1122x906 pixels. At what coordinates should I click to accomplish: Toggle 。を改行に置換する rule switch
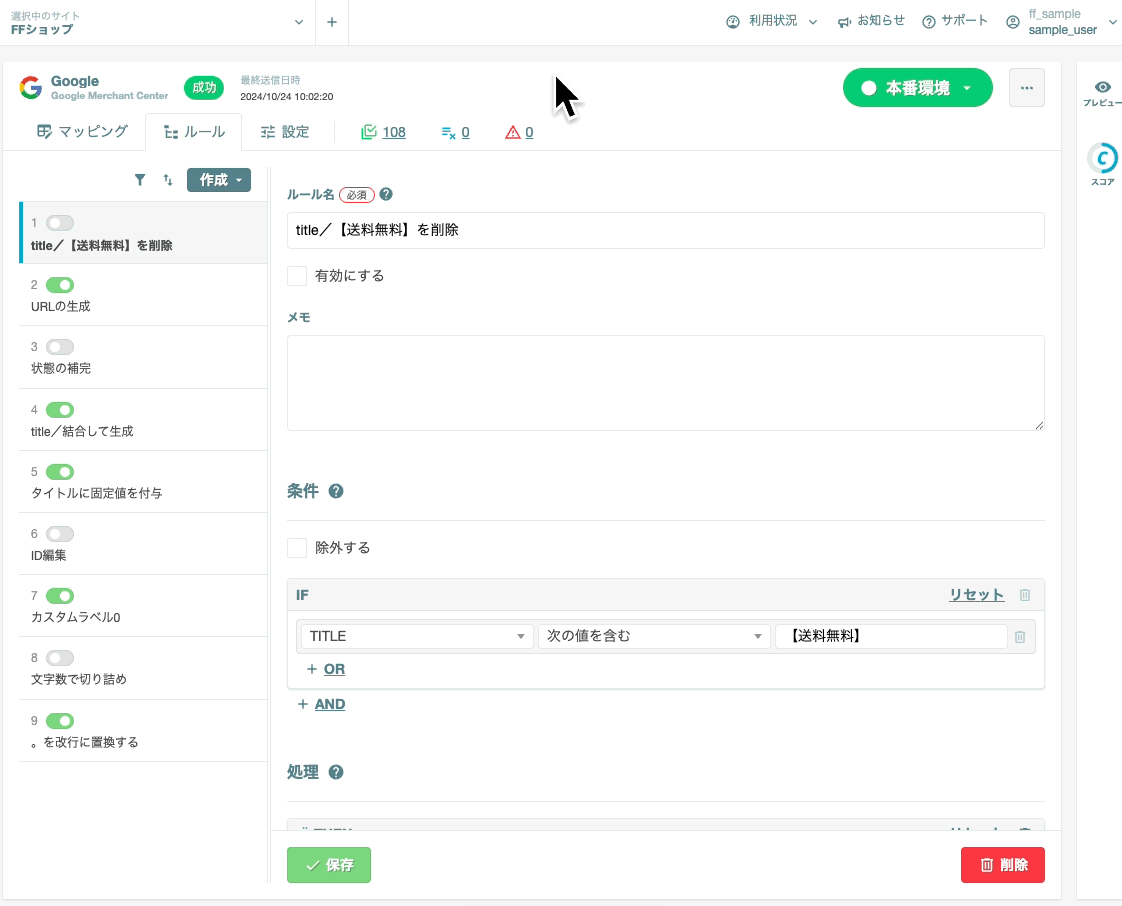[60, 721]
